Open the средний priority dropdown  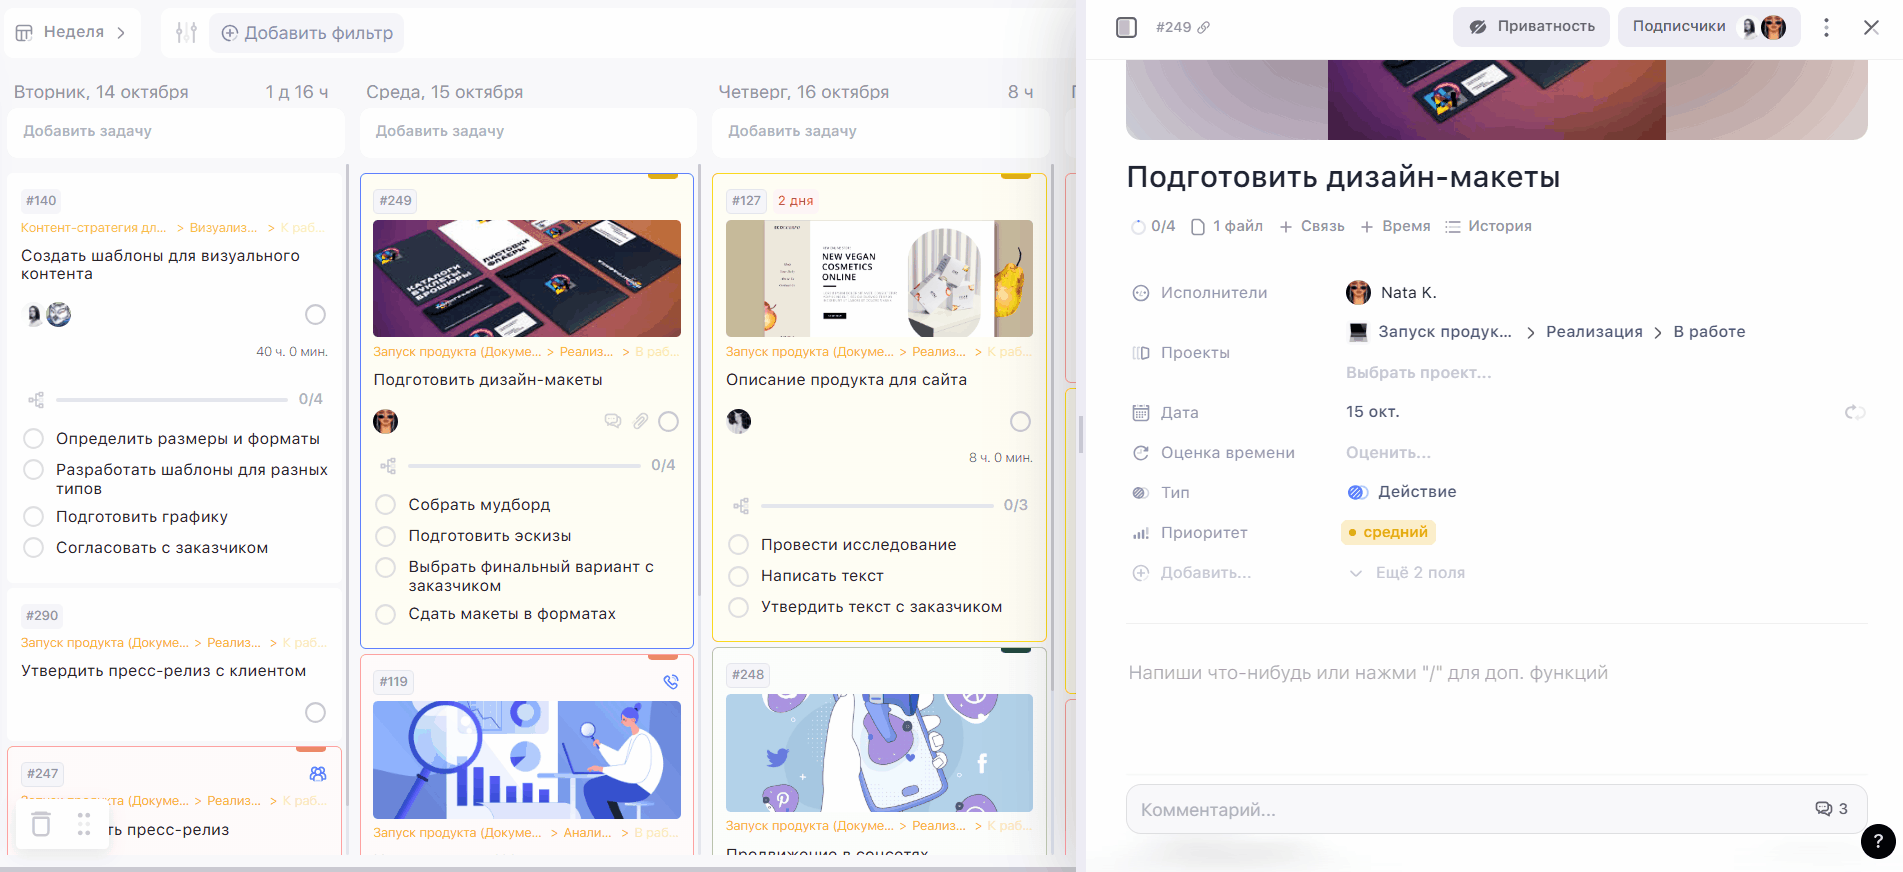point(1388,532)
